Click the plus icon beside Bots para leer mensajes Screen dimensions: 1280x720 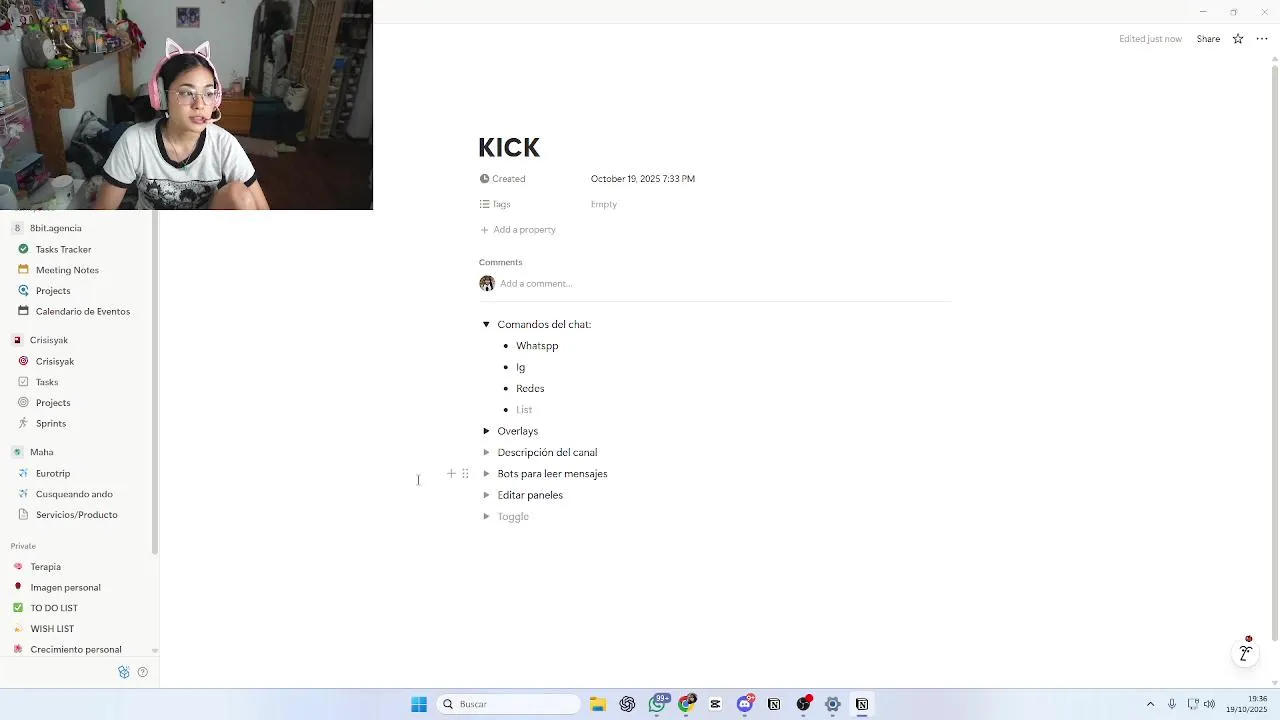pos(451,474)
